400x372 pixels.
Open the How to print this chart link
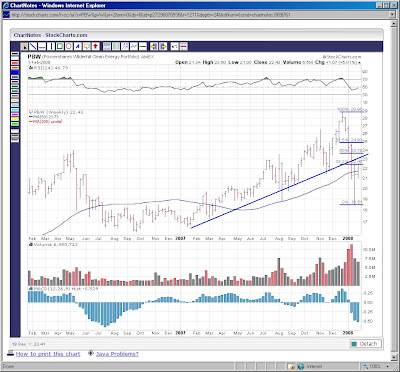[48, 354]
